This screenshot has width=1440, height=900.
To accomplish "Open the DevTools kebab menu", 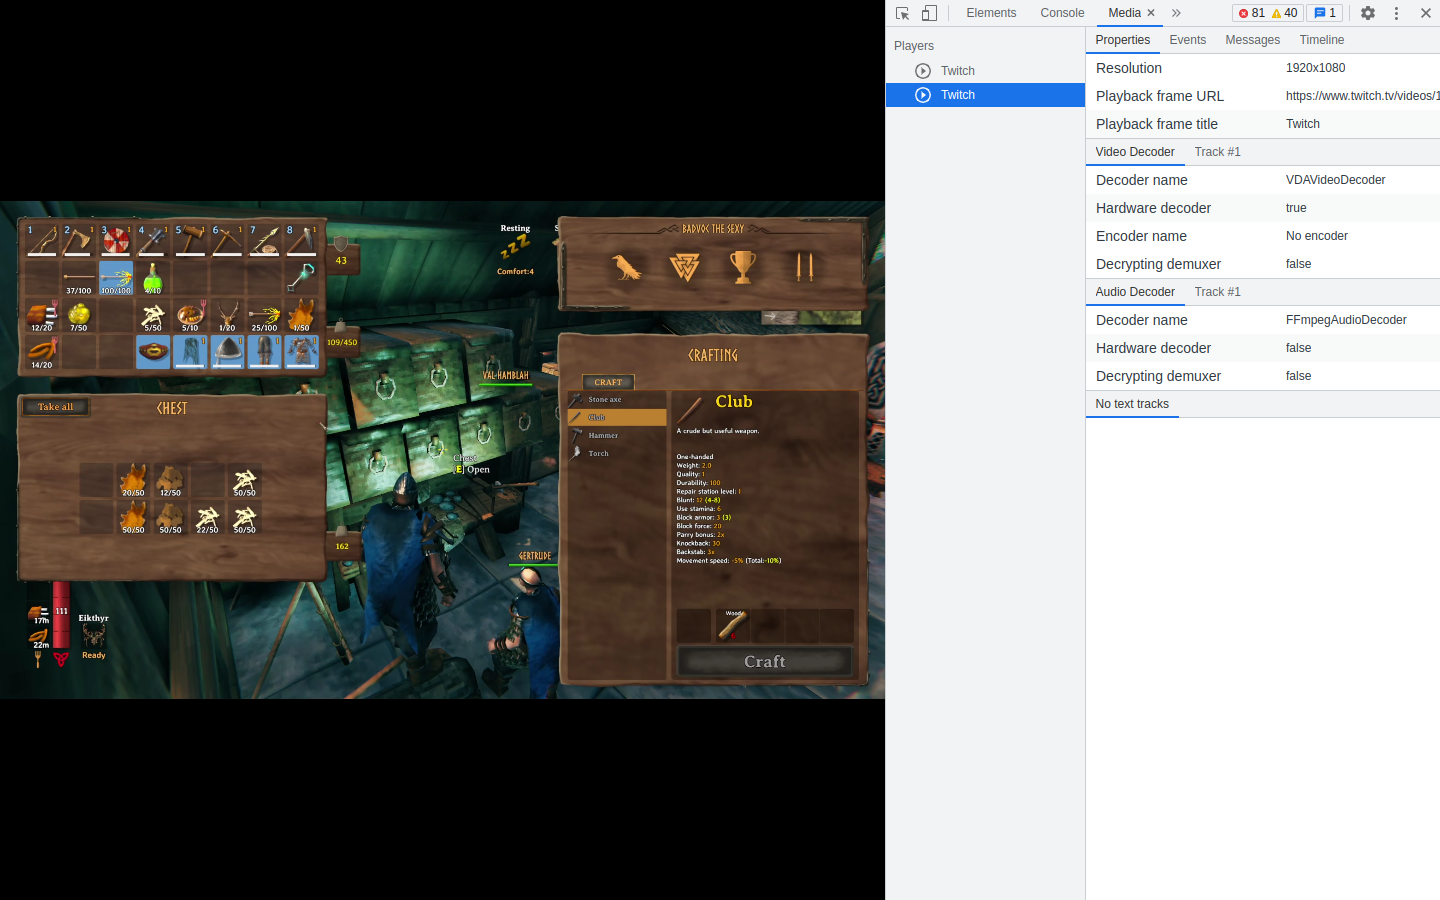I will coord(1396,13).
